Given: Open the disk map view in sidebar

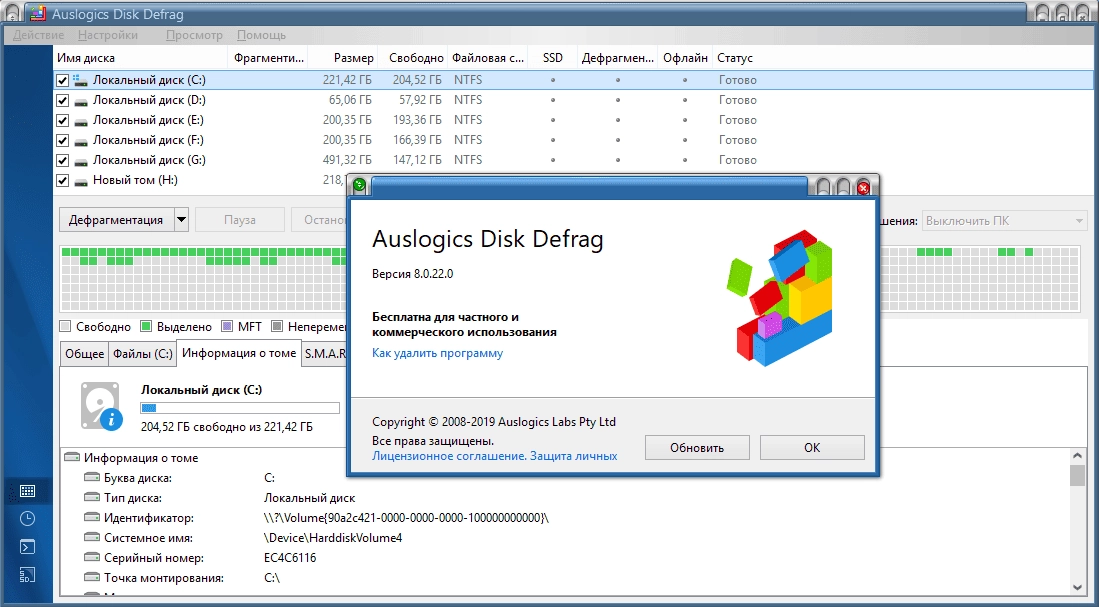Looking at the screenshot, I should tap(27, 491).
